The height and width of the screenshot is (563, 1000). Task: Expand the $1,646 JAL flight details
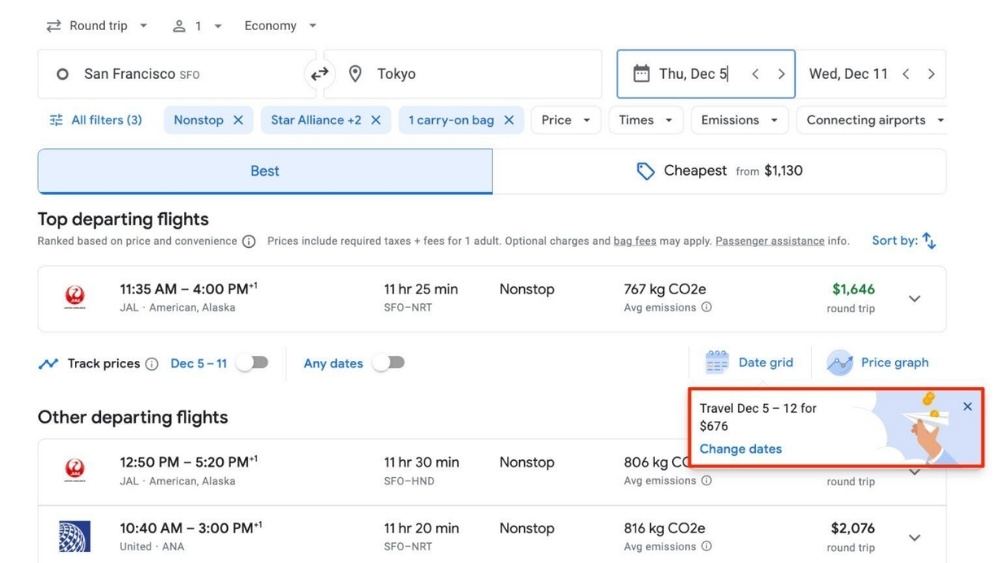pos(915,298)
